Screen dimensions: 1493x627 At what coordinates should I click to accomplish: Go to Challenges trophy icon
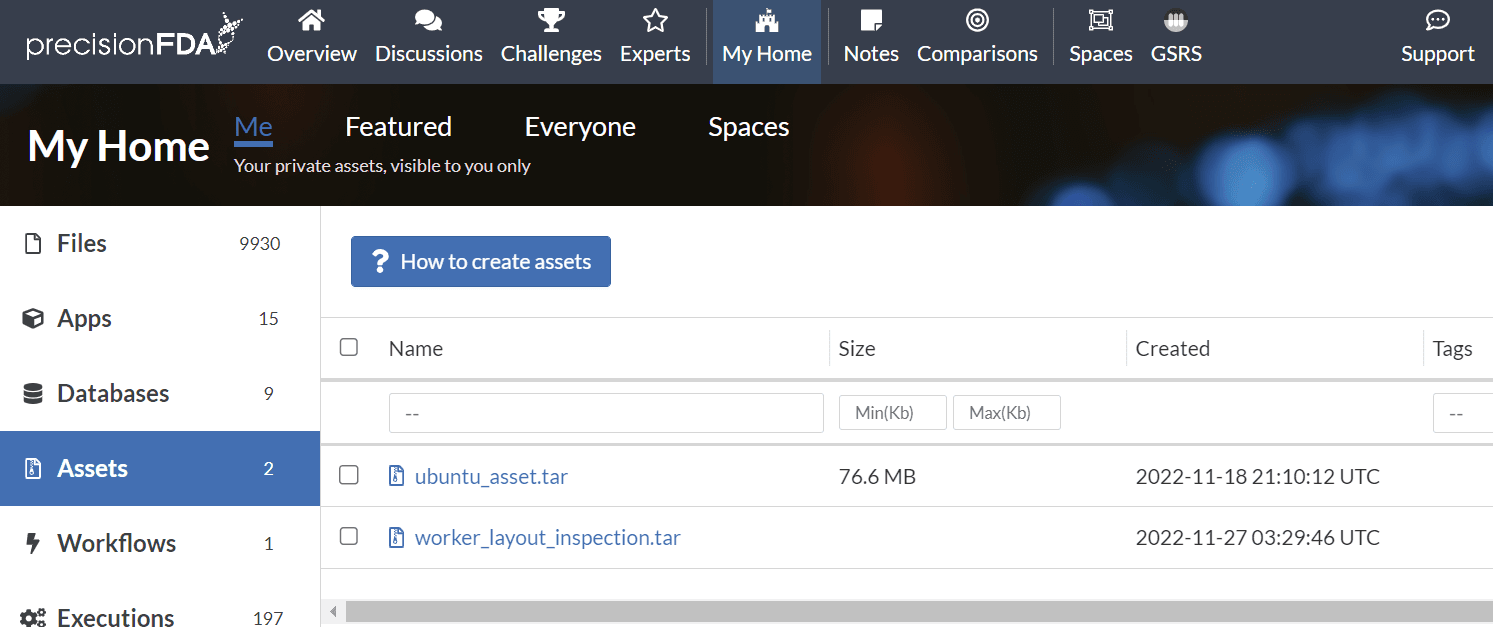point(551,20)
